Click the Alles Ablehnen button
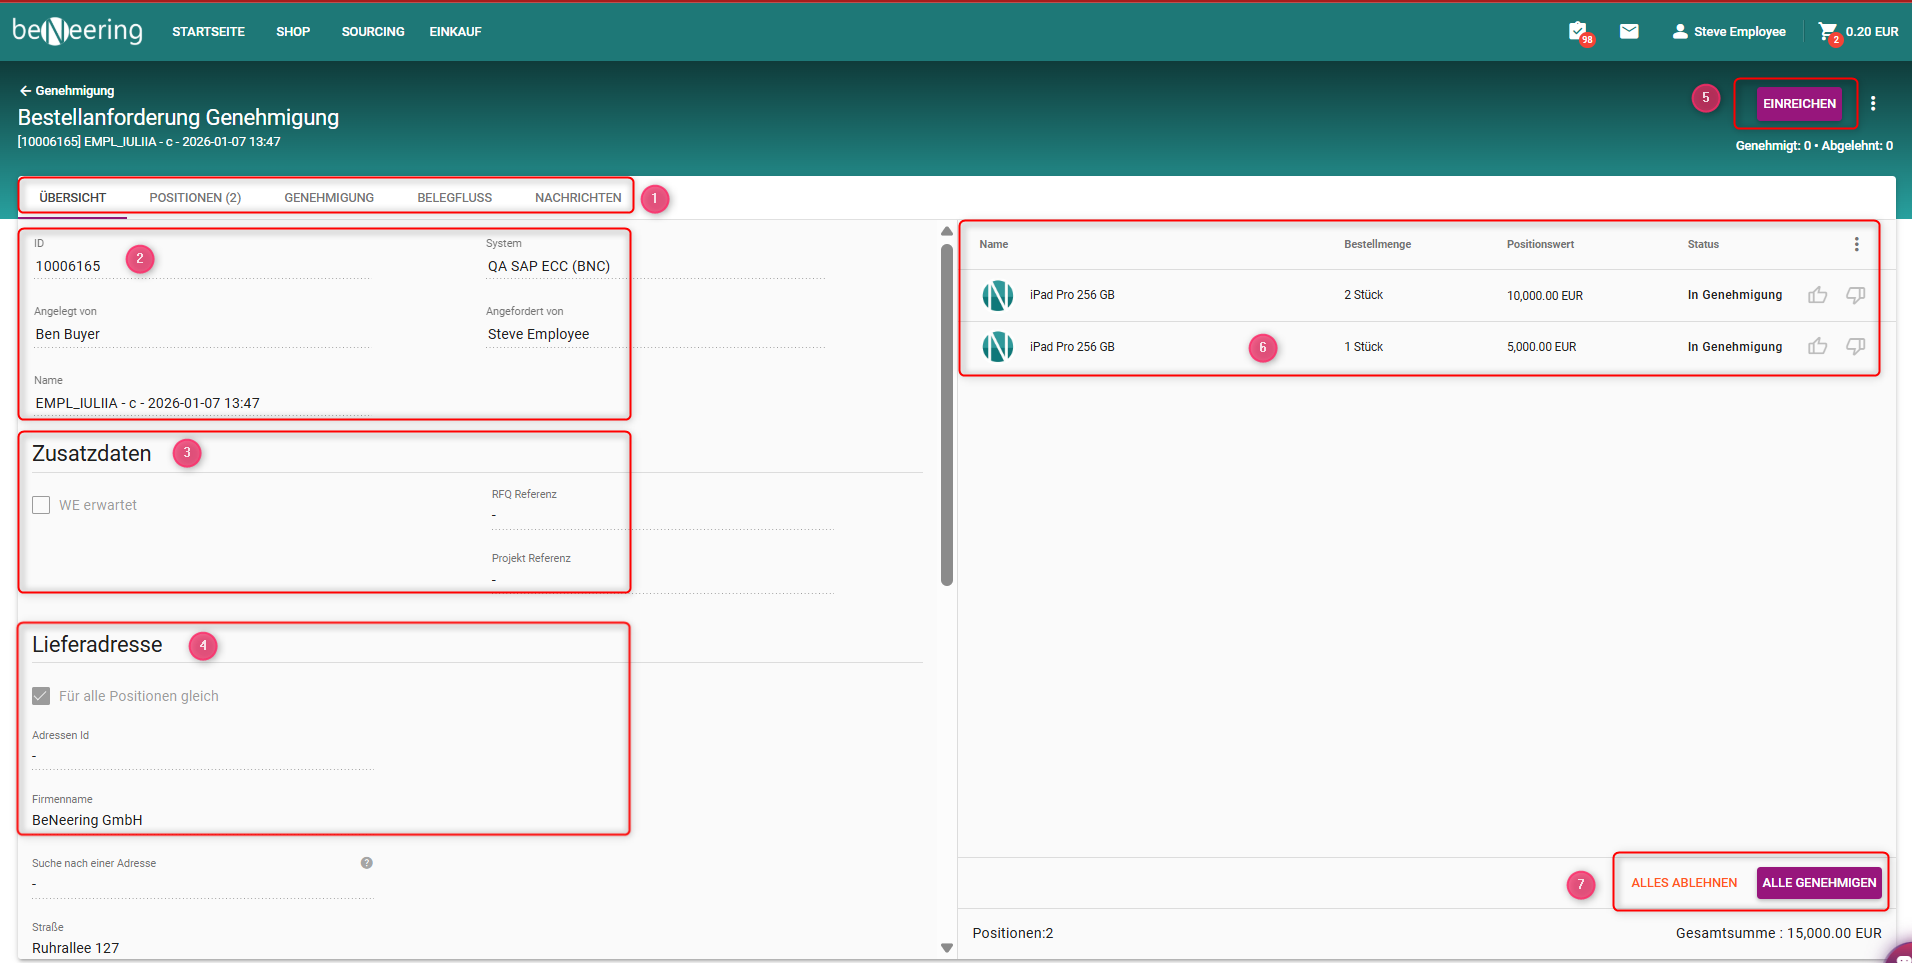This screenshot has height=963, width=1912. [x=1684, y=883]
